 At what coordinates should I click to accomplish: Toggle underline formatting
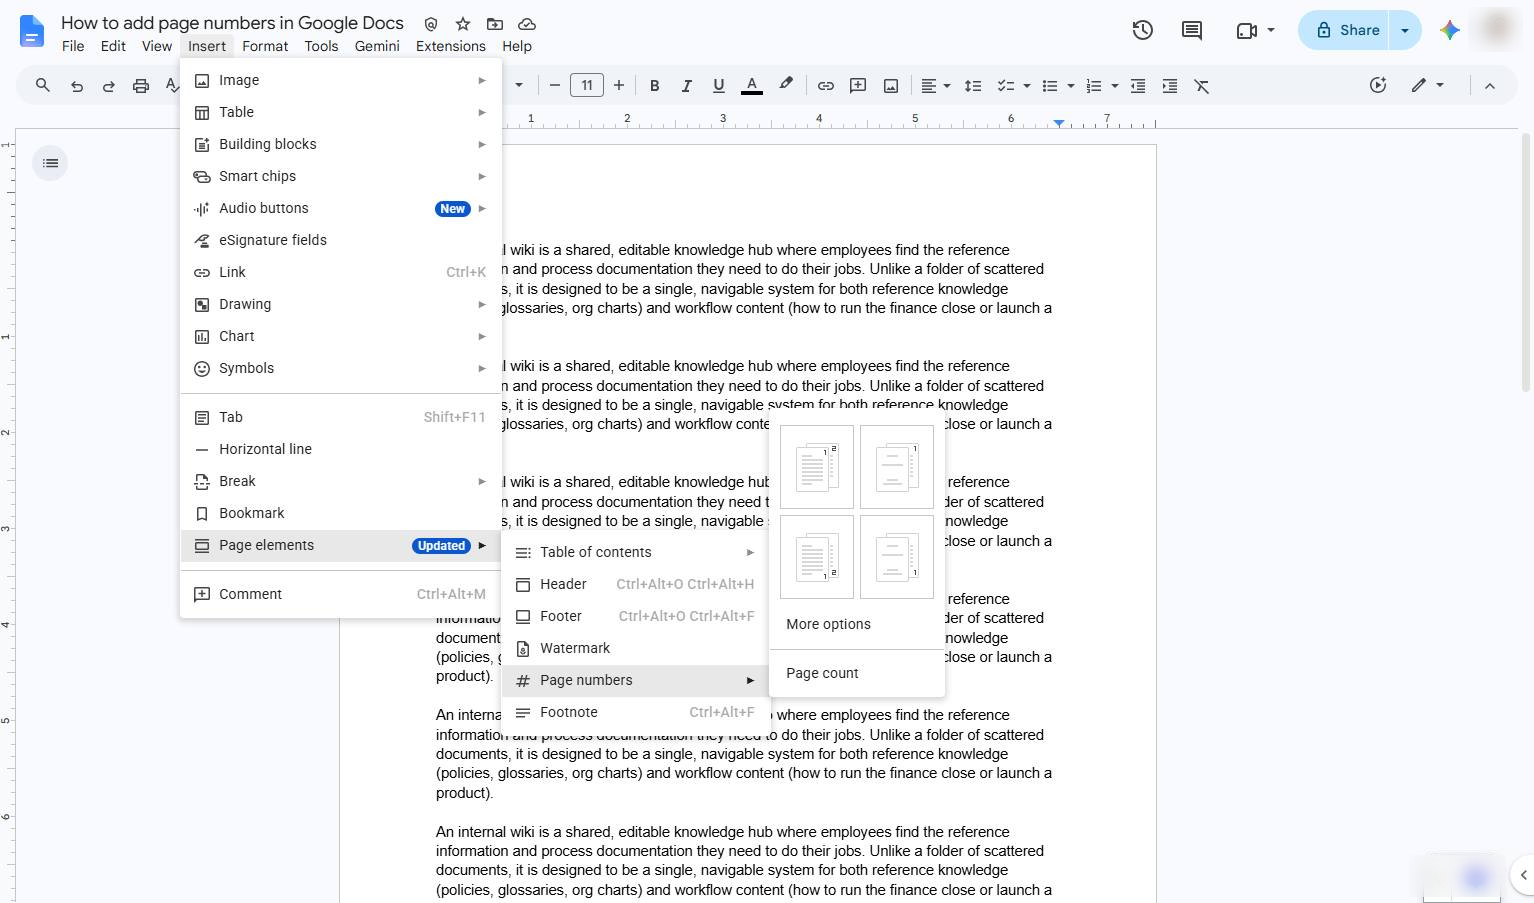[x=718, y=86]
